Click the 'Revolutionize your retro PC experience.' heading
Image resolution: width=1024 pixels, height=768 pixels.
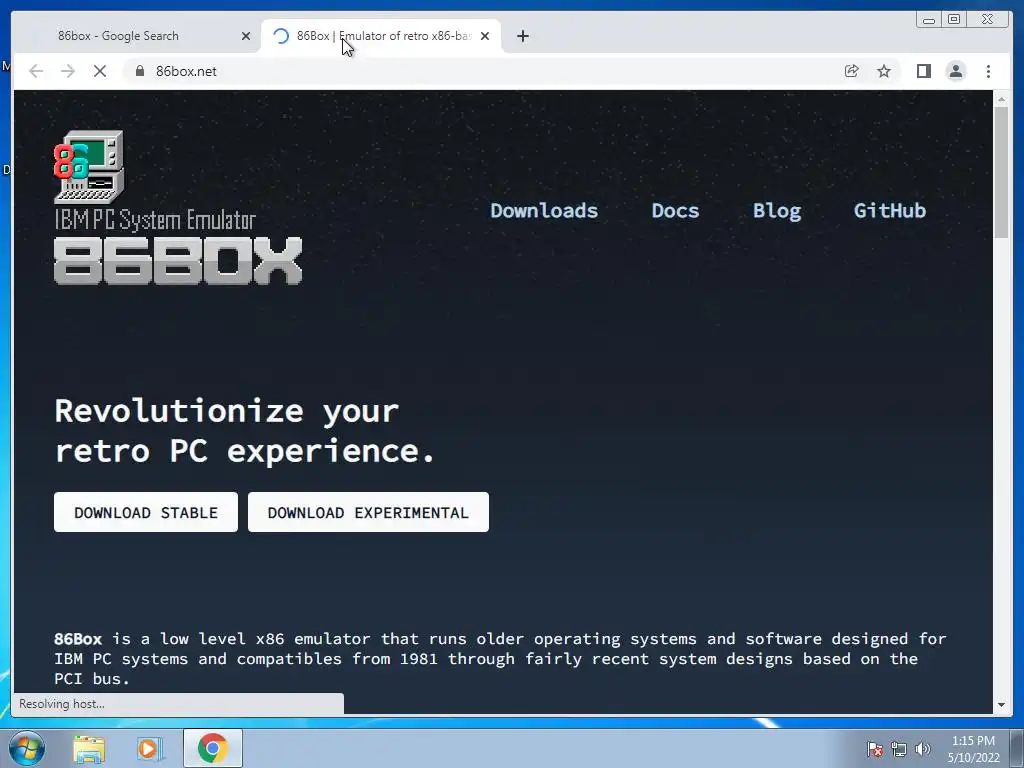(245, 431)
